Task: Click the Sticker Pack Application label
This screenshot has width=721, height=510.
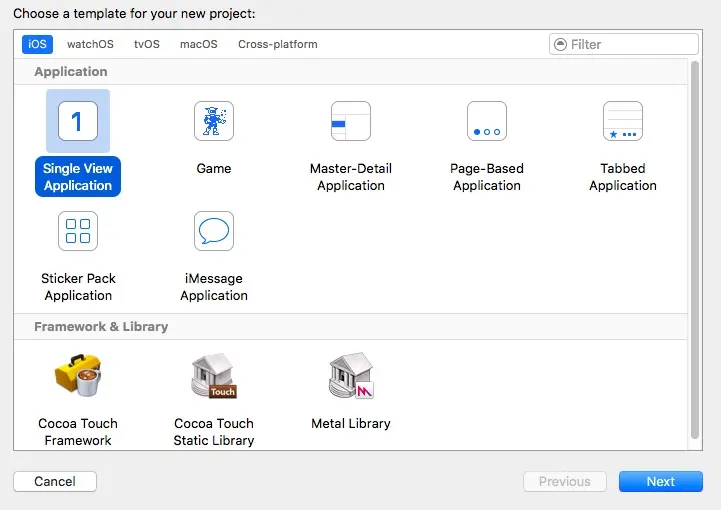Action: click(78, 287)
